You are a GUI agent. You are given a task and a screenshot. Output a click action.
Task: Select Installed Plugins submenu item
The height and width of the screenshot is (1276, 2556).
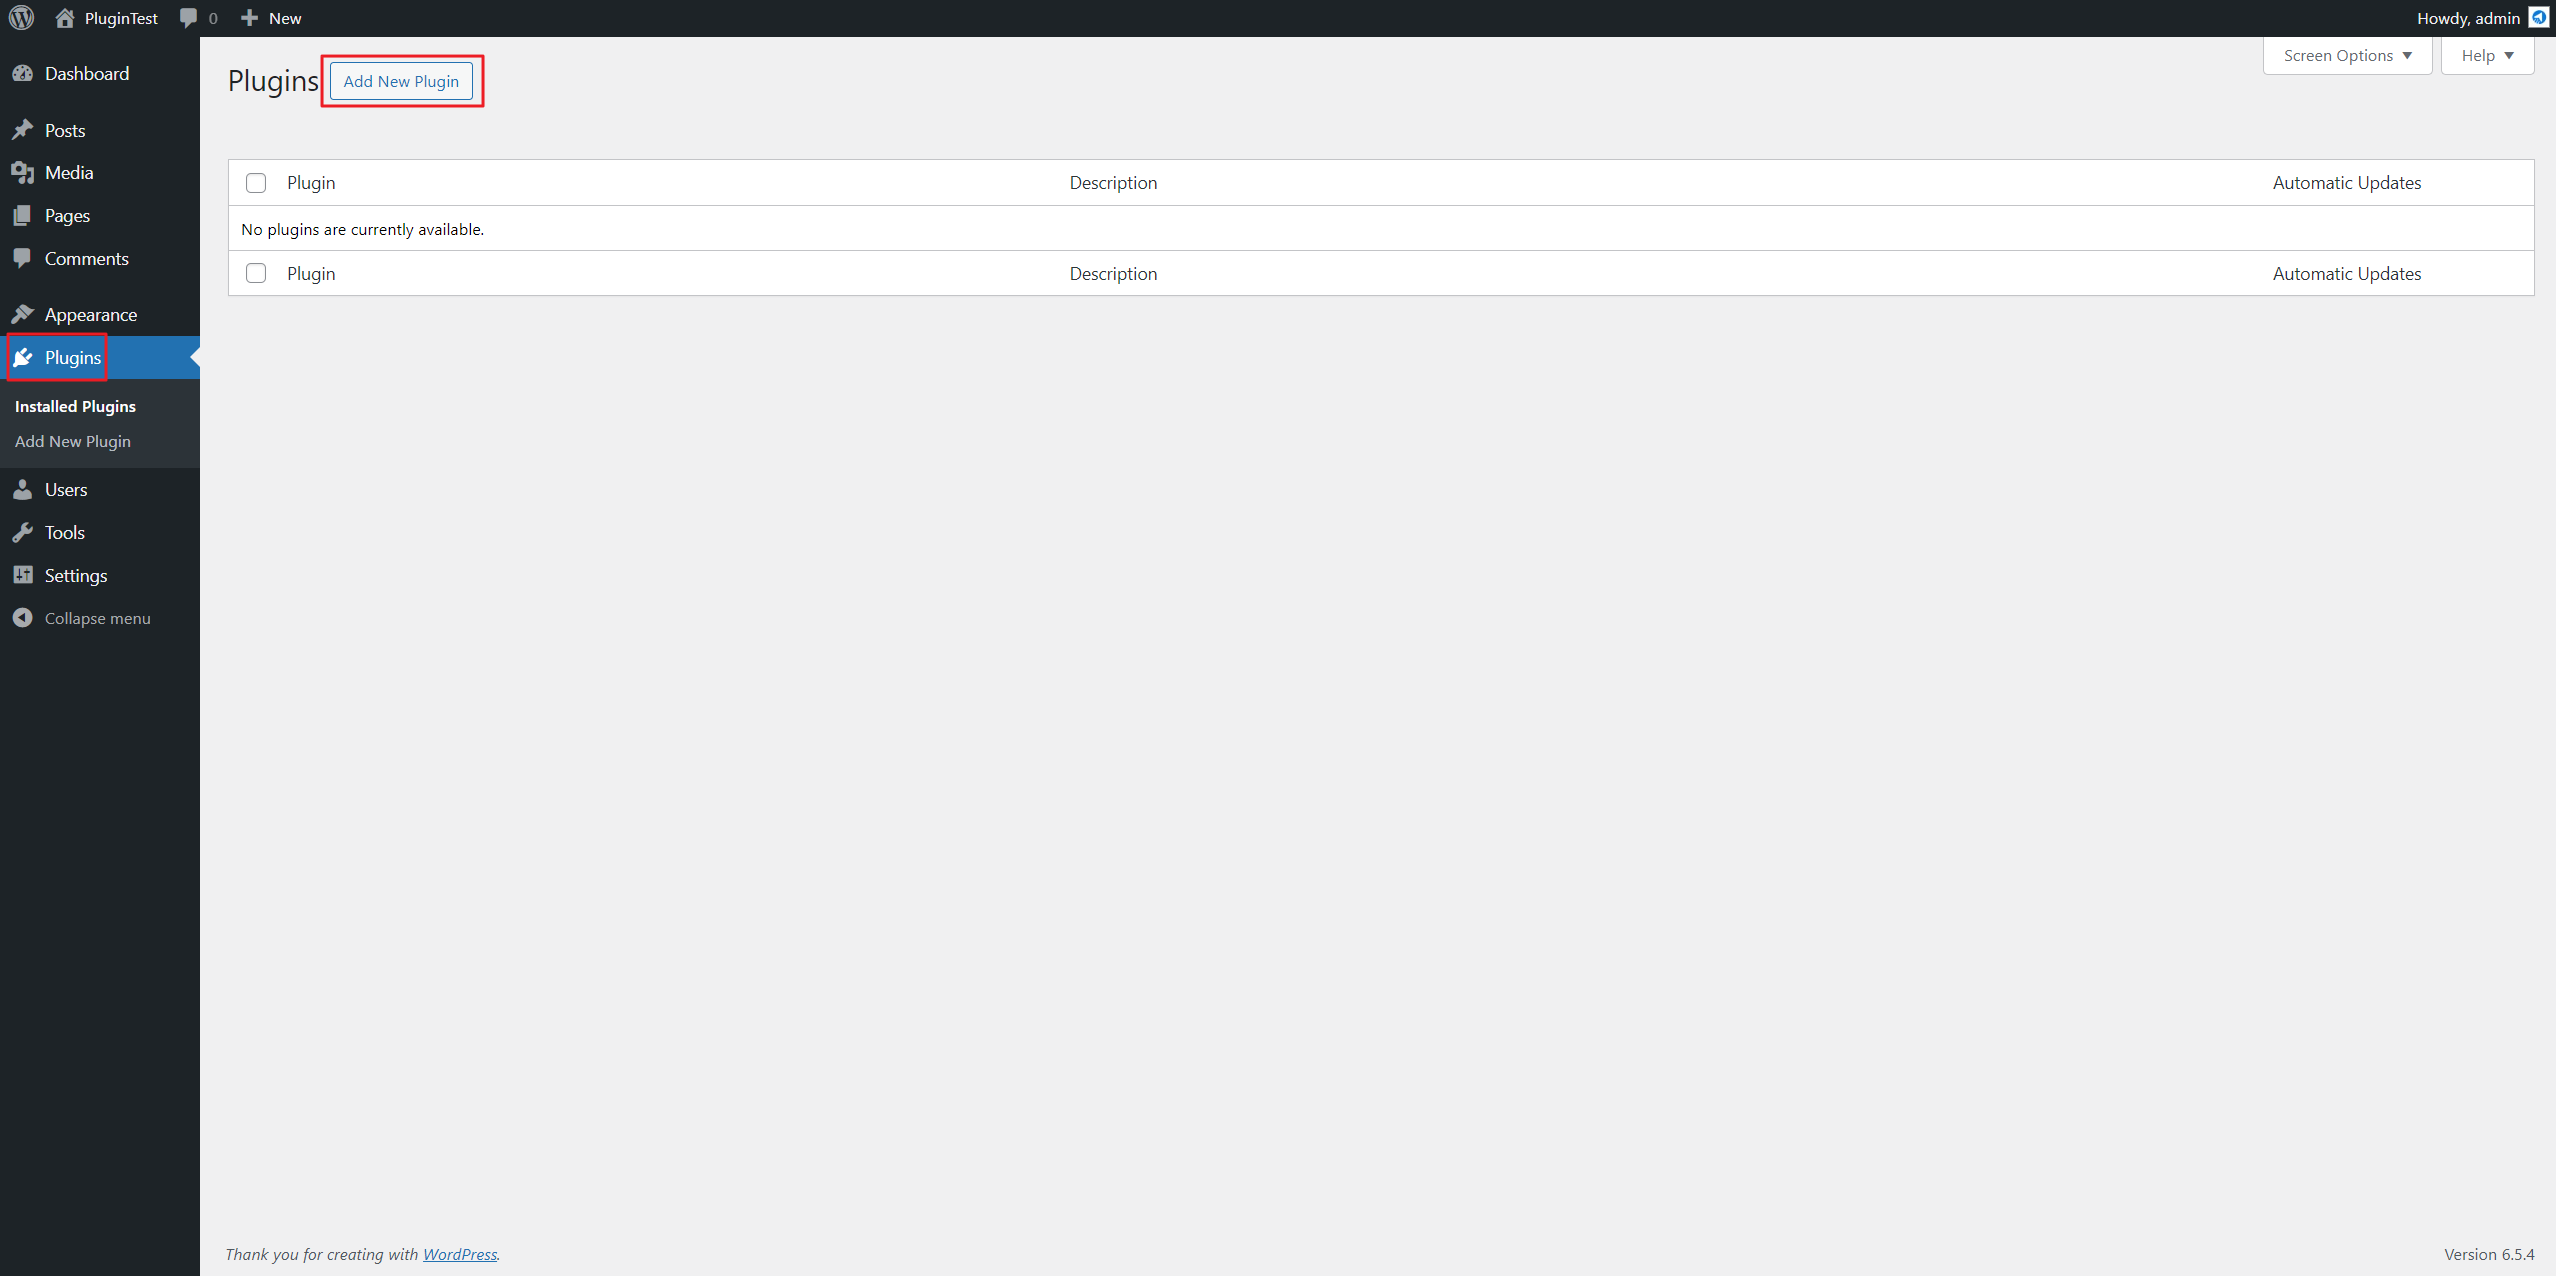75,406
